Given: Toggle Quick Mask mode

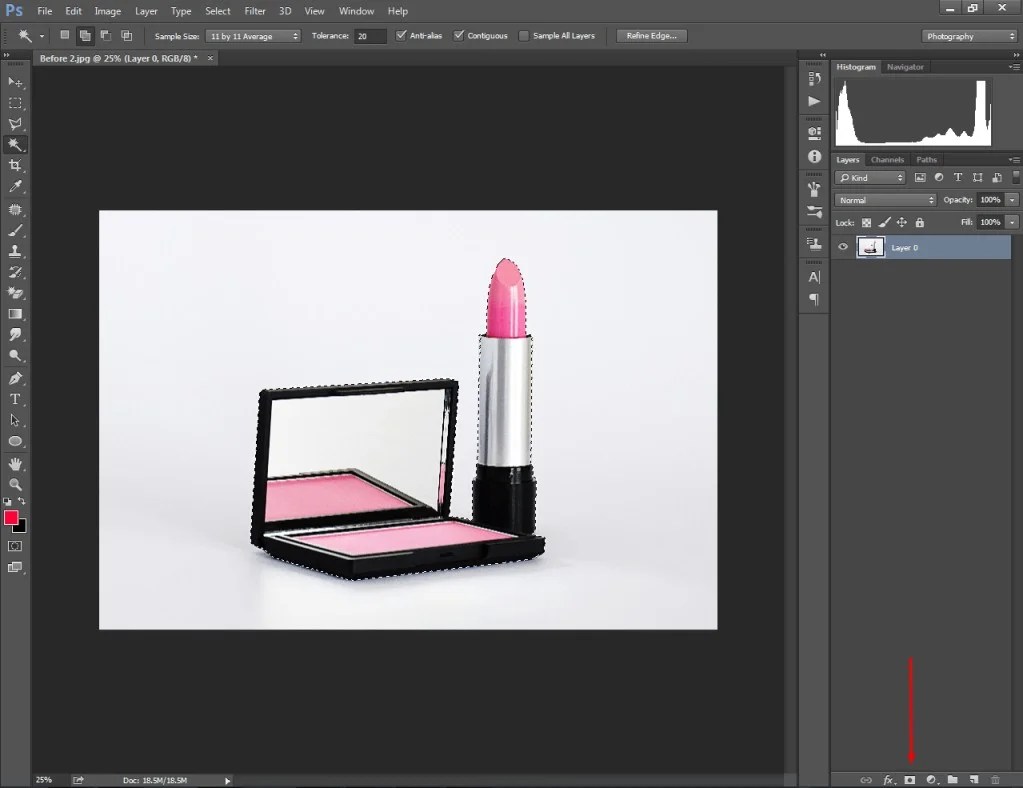Looking at the screenshot, I should pos(15,546).
